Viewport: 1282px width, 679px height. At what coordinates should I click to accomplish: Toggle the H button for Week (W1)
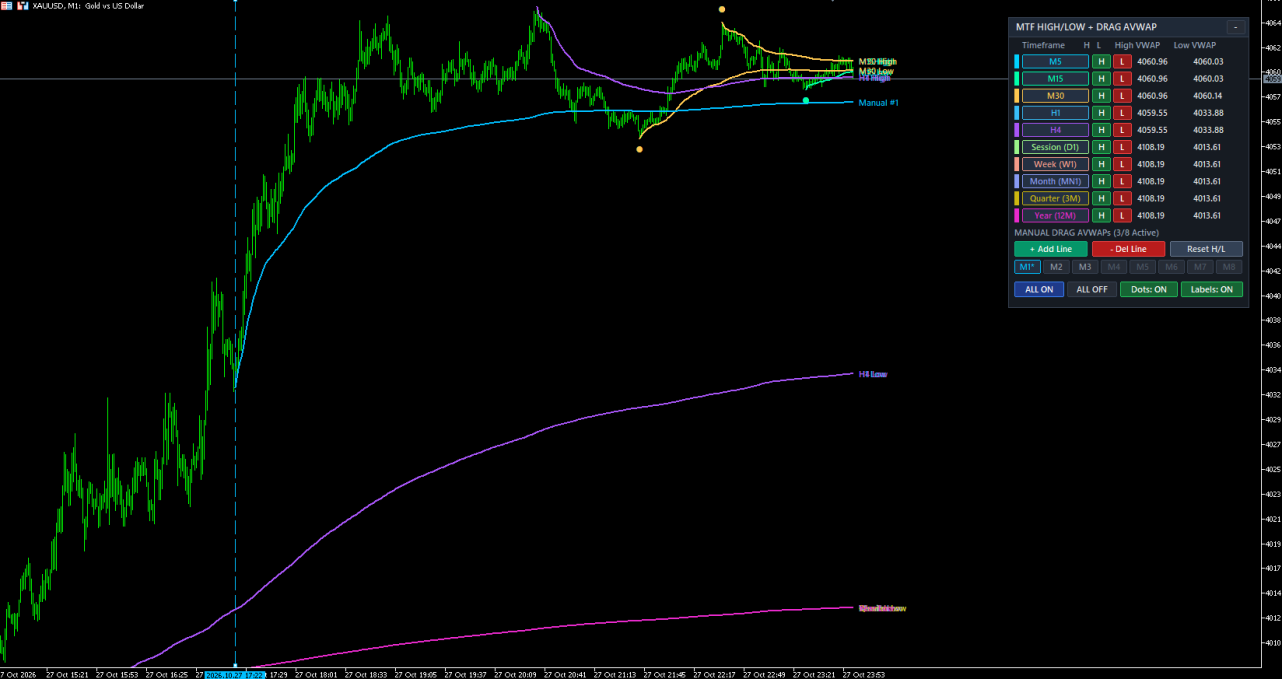tap(1101, 164)
